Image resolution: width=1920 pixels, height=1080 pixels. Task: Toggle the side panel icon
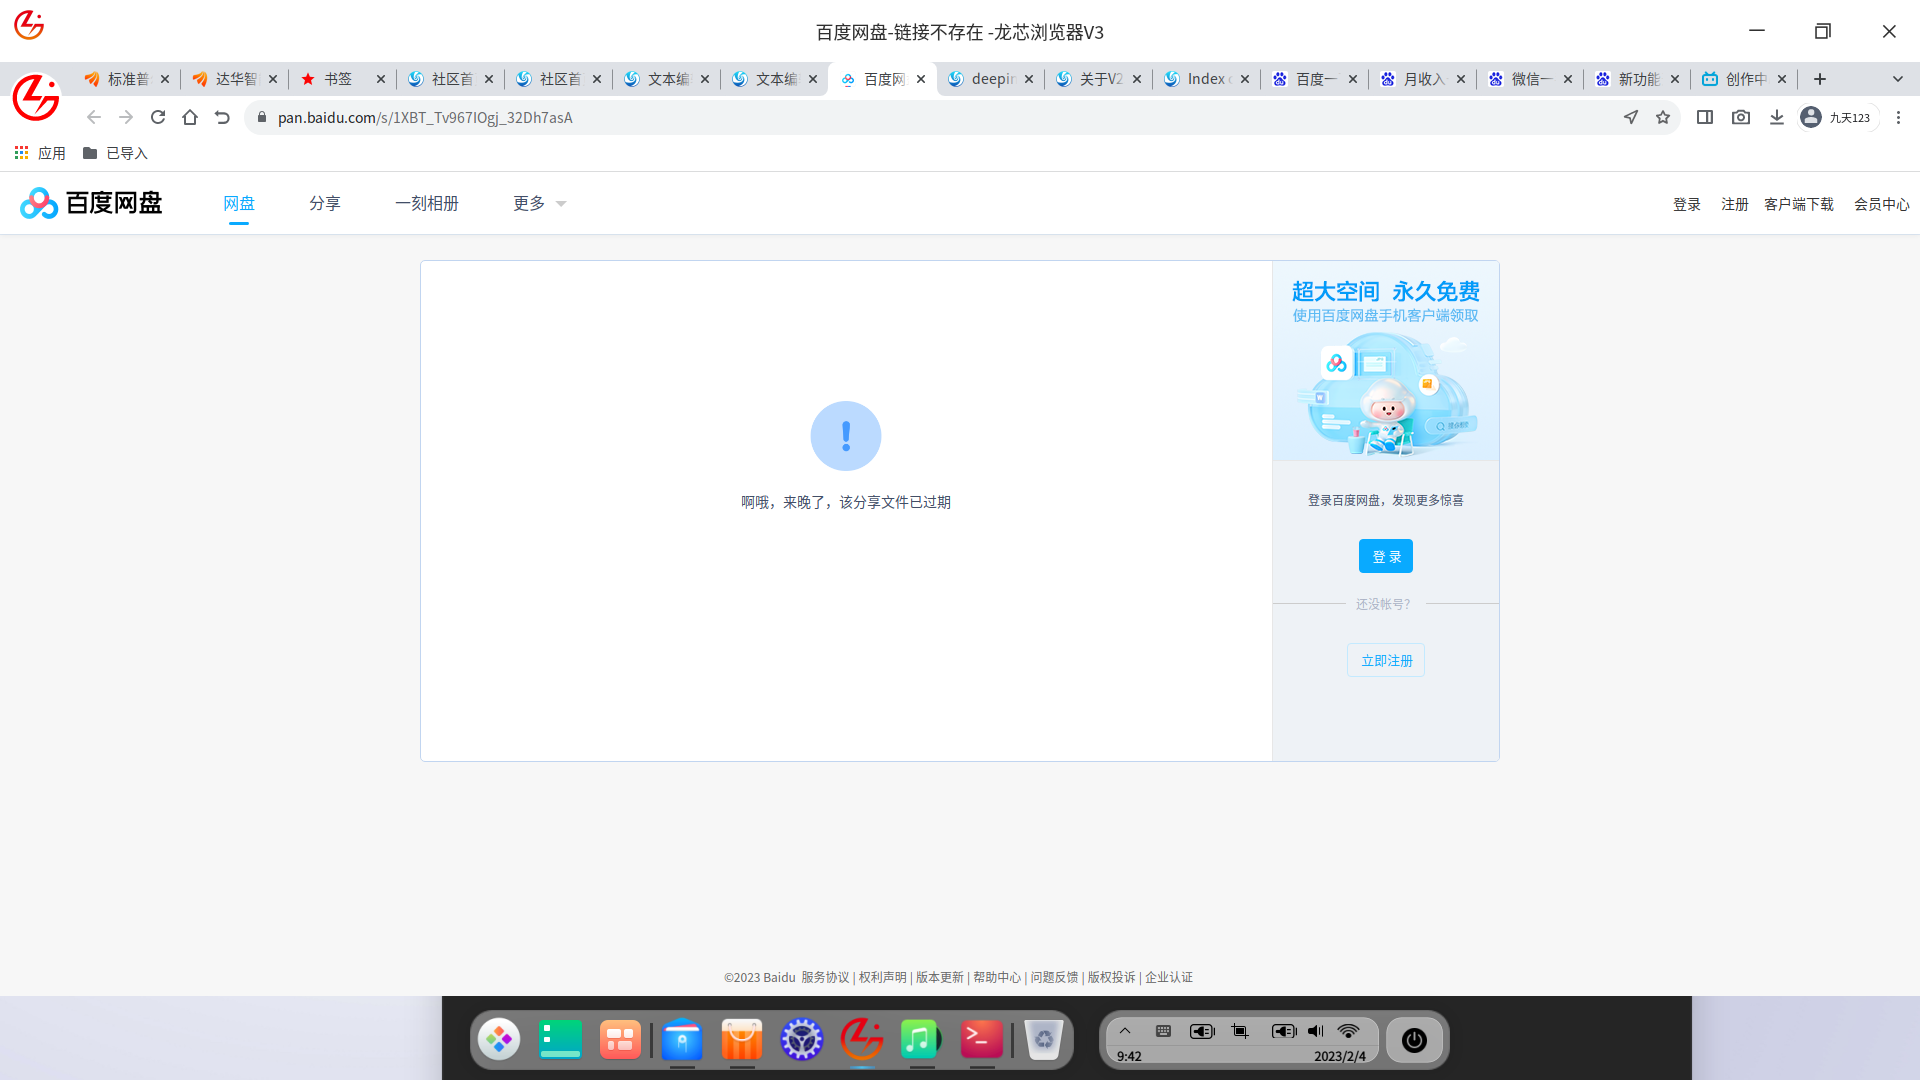1705,117
